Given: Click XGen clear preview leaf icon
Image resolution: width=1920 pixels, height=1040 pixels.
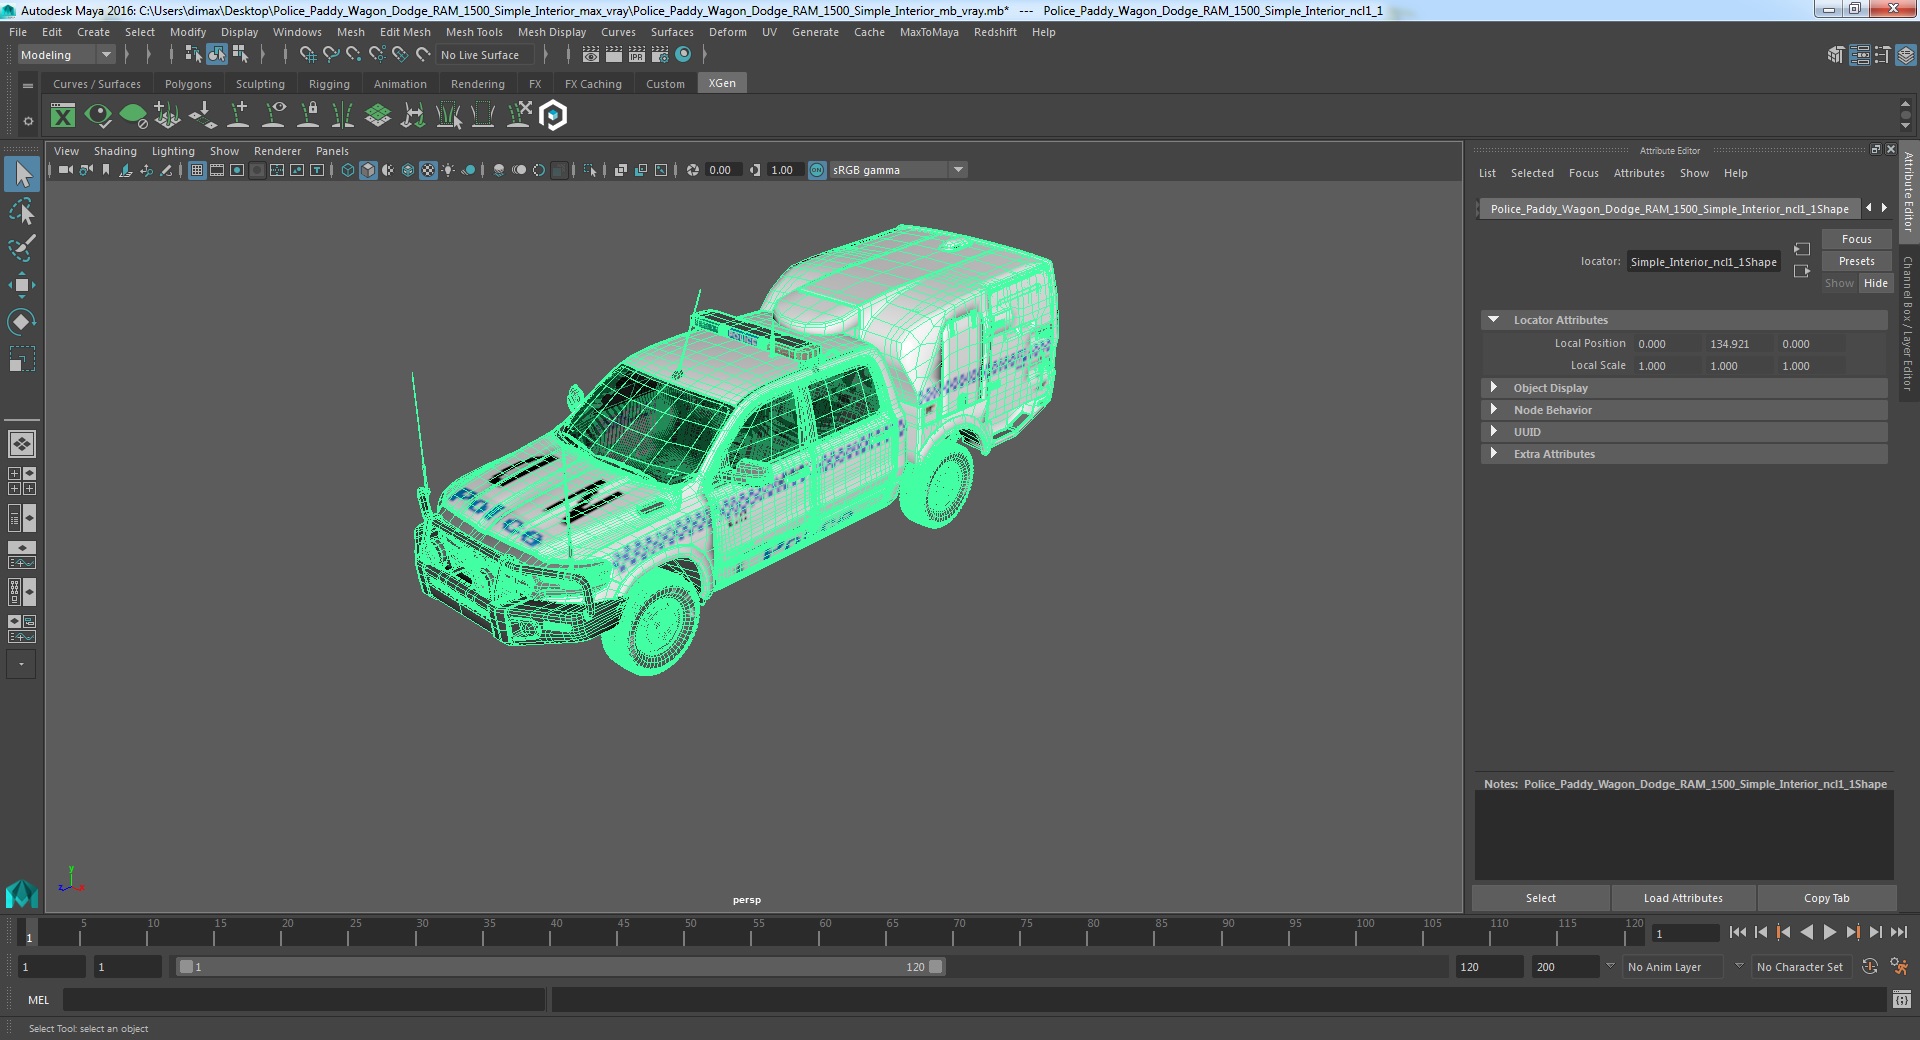Looking at the screenshot, I should [x=133, y=116].
